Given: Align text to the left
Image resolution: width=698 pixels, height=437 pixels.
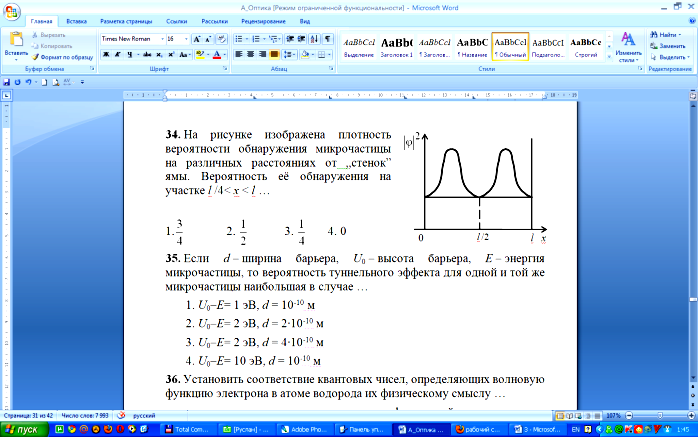Looking at the screenshot, I should coord(239,54).
